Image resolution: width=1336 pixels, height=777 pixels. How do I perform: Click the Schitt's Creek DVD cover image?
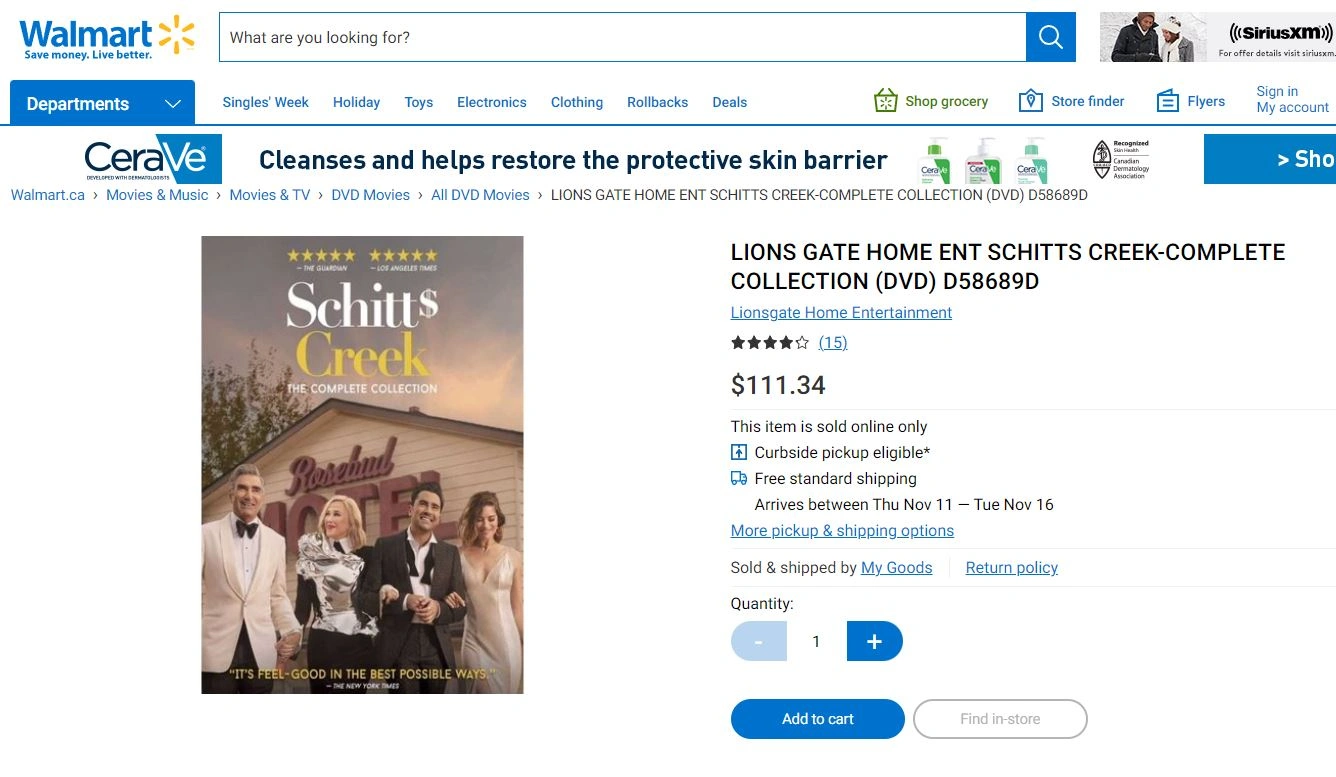(x=362, y=464)
